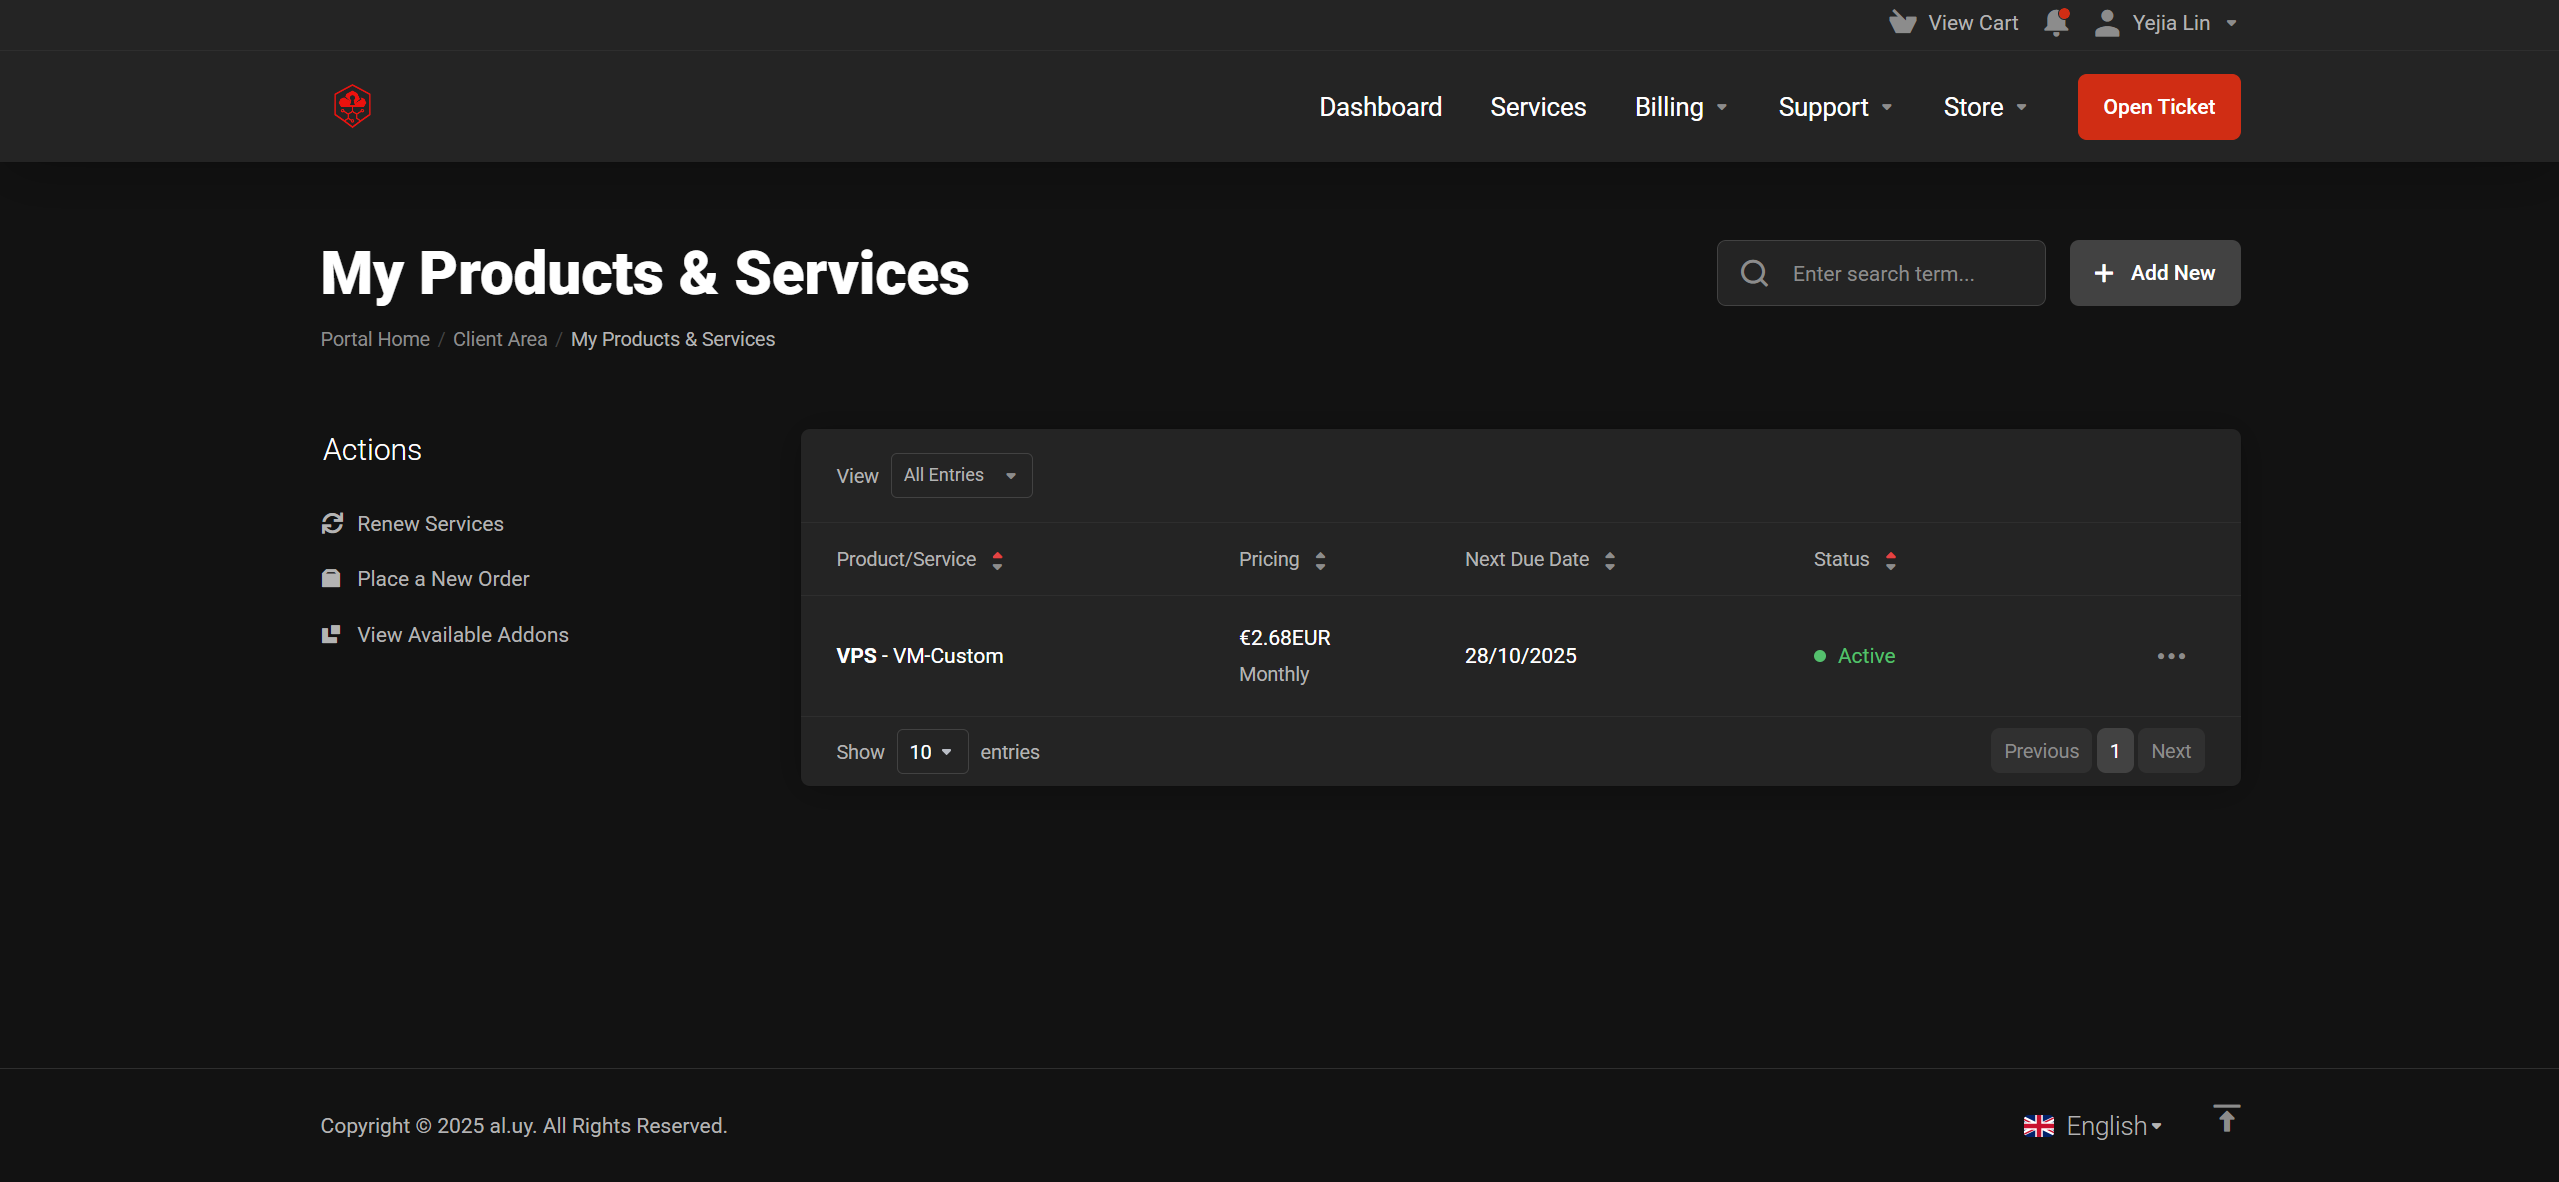Click the Open Ticket button

pyautogui.click(x=2159, y=106)
